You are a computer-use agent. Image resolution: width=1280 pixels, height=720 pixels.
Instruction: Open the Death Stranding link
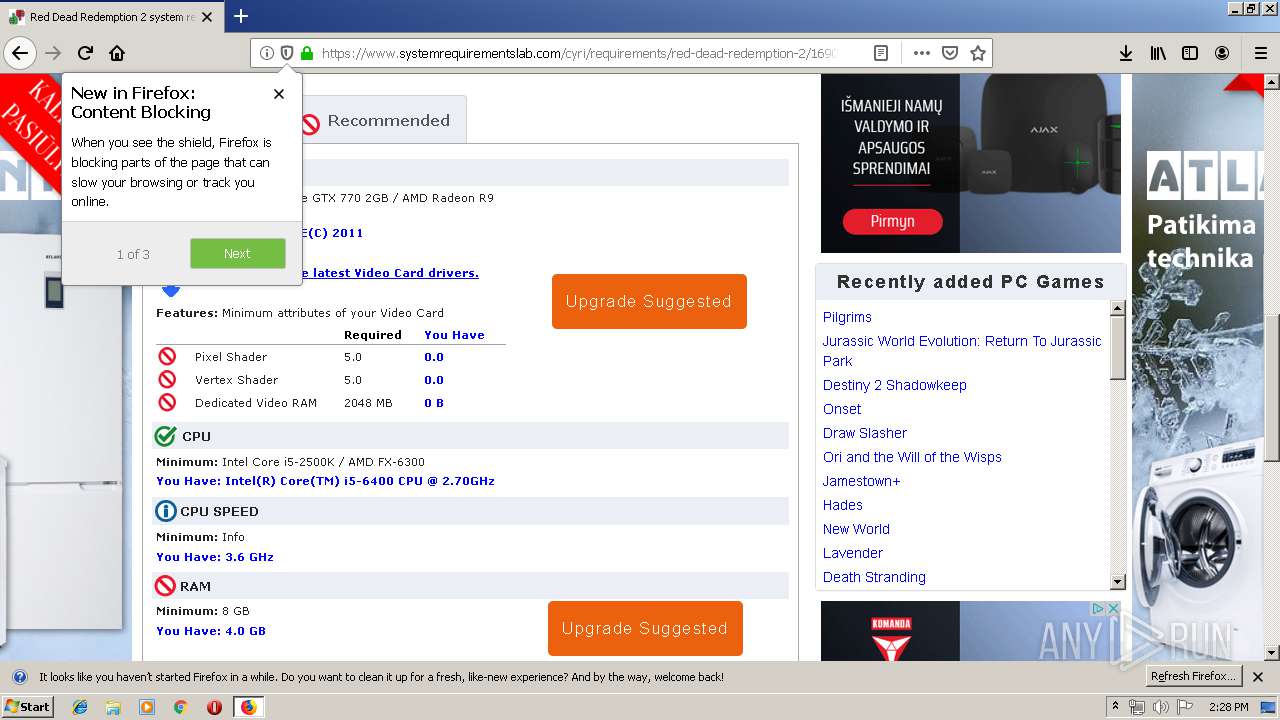click(x=874, y=577)
